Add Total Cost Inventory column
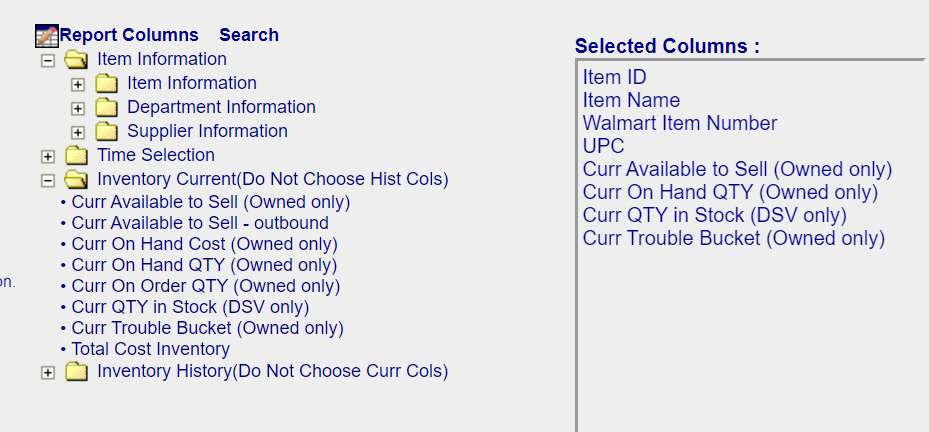Image resolution: width=929 pixels, height=432 pixels. pyautogui.click(x=150, y=349)
